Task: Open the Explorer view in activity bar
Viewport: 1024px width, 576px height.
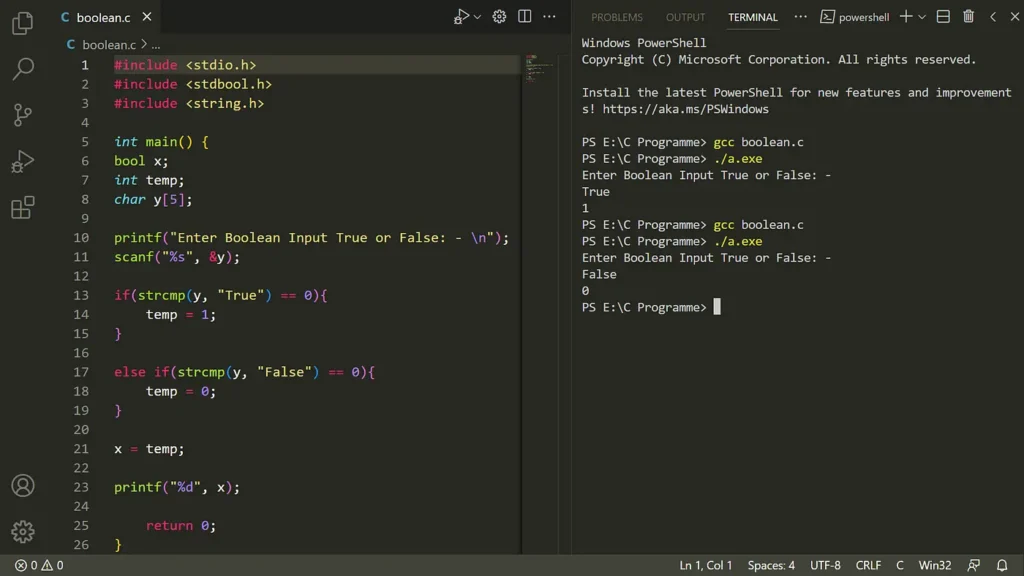Action: click(x=22, y=23)
